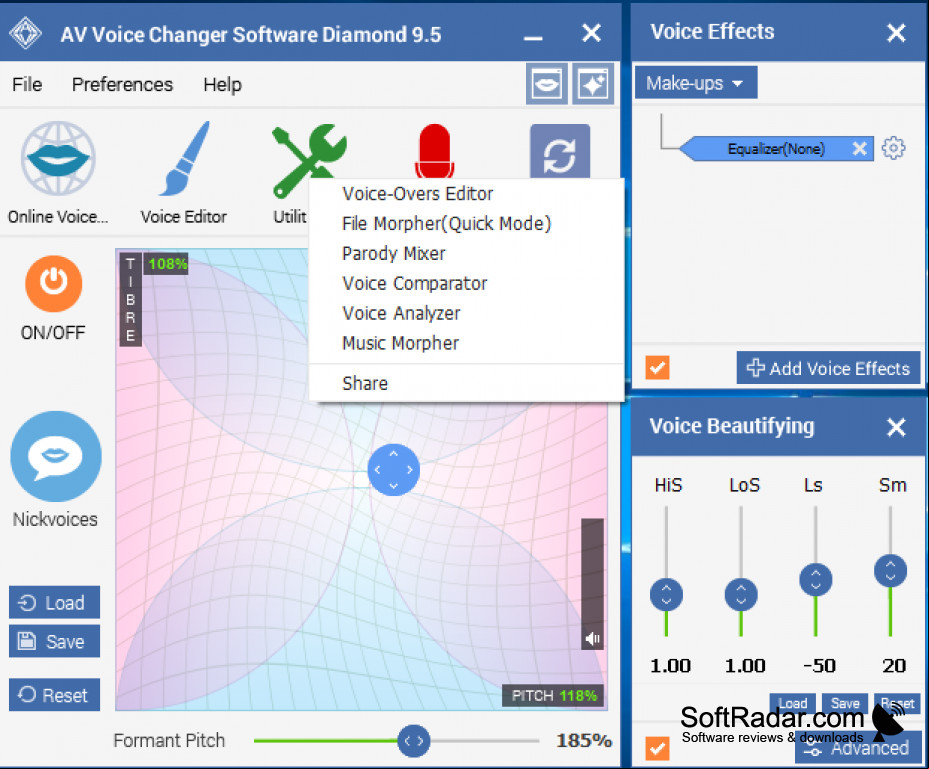Image resolution: width=929 pixels, height=769 pixels.
Task: Click the Formant Pitch slider handle
Action: pyautogui.click(x=414, y=741)
